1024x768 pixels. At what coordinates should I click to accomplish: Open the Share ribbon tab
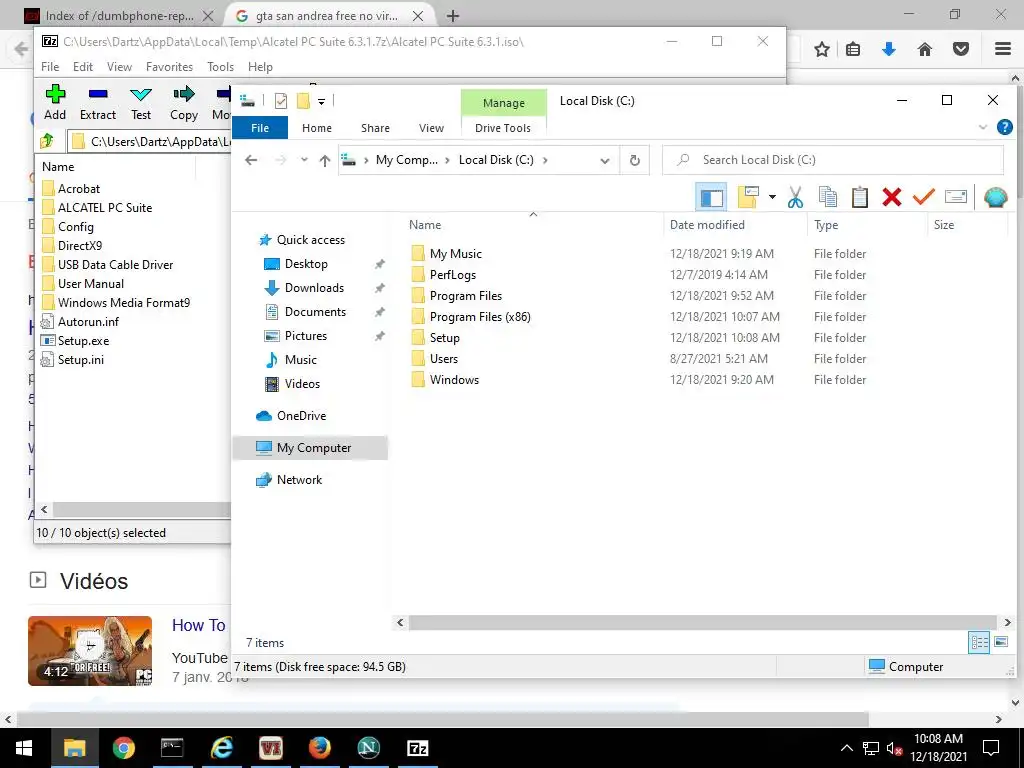pyautogui.click(x=376, y=128)
